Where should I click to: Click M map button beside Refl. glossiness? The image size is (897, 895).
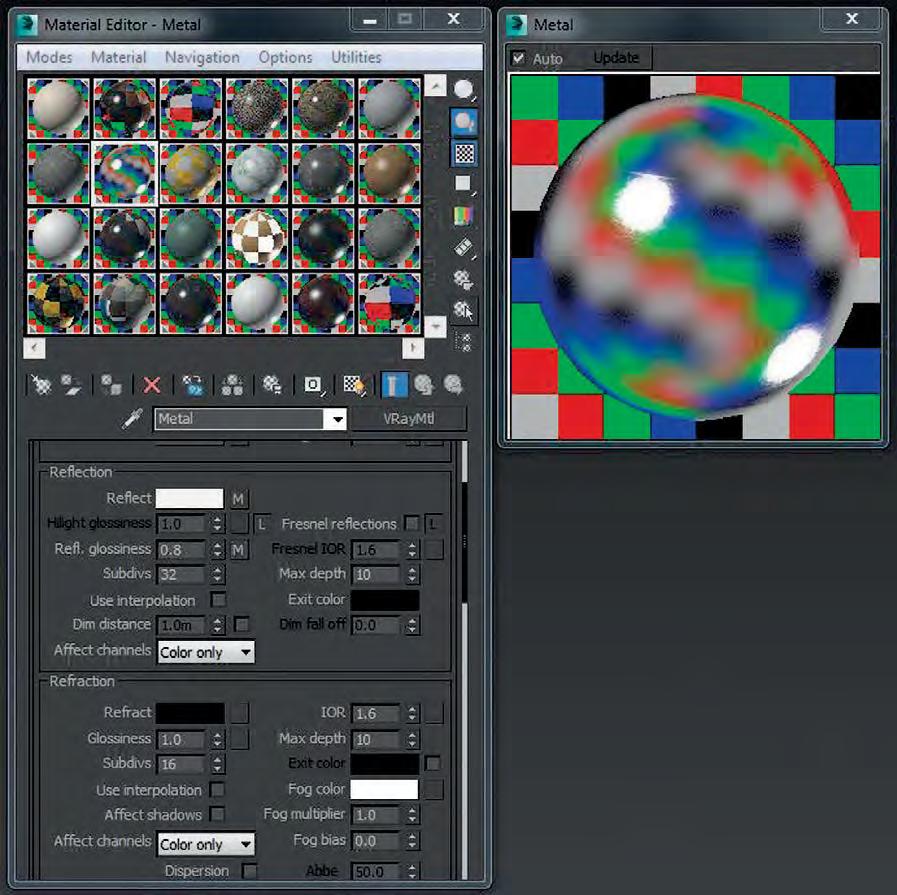pyautogui.click(x=239, y=550)
